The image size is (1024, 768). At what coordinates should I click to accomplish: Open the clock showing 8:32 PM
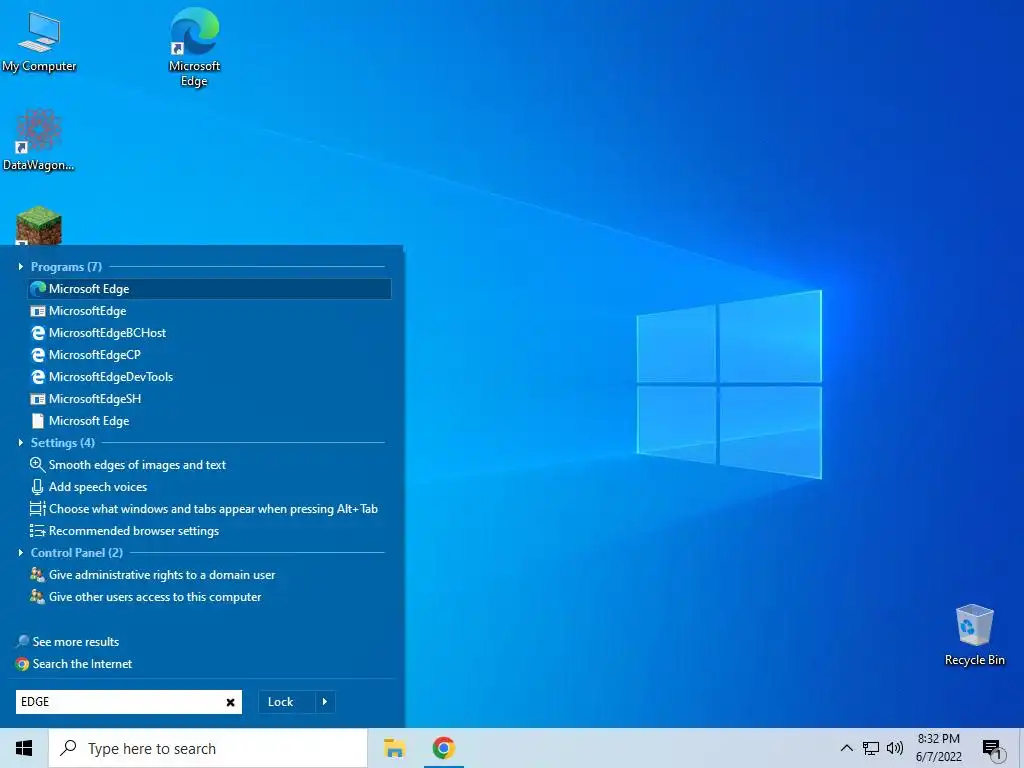[x=938, y=748]
